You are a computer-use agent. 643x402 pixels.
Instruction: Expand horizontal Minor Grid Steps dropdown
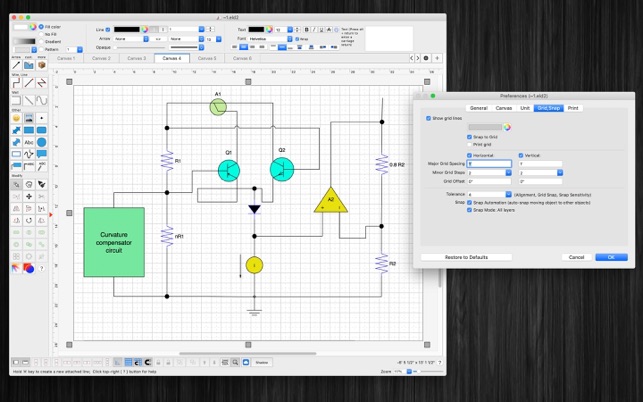point(508,173)
